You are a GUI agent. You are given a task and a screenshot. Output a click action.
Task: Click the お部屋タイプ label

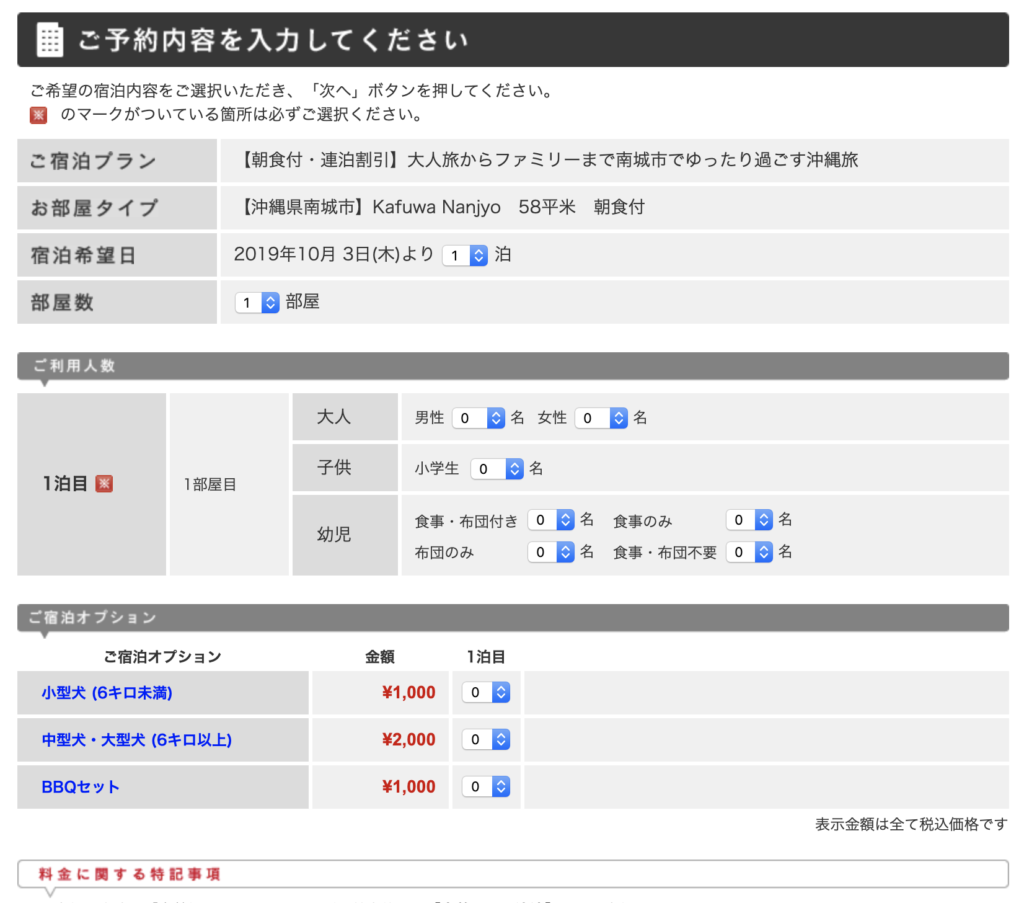[94, 208]
